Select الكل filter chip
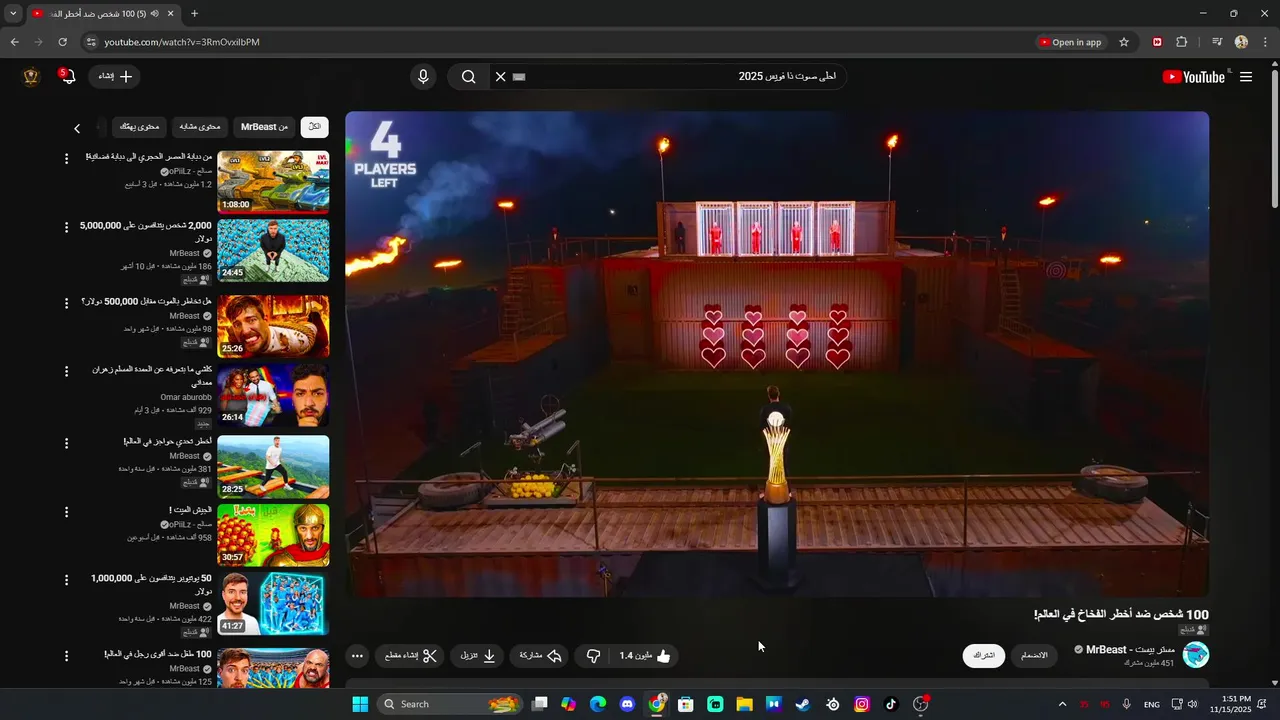 pos(315,127)
